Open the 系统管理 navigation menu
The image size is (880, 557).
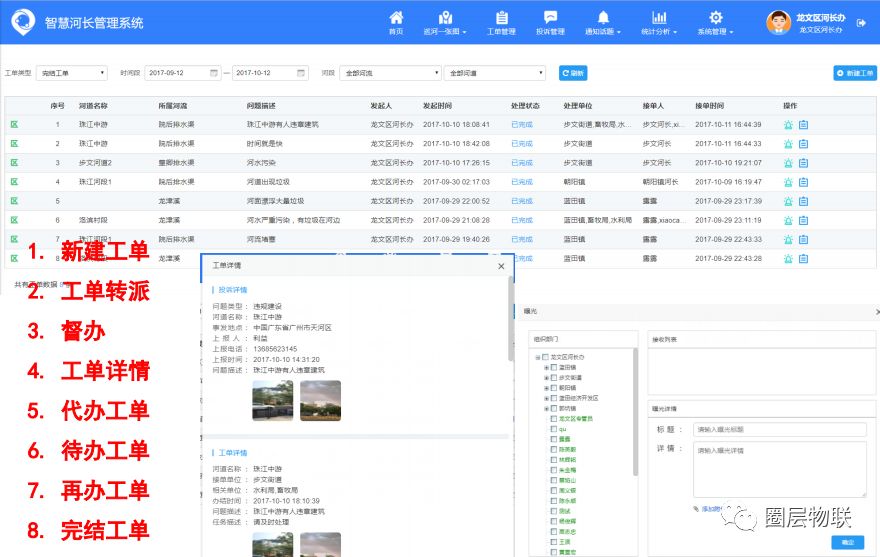716,22
